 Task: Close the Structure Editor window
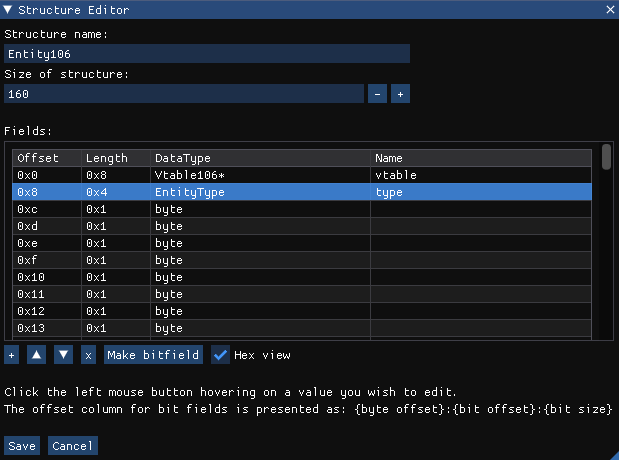(x=610, y=9)
